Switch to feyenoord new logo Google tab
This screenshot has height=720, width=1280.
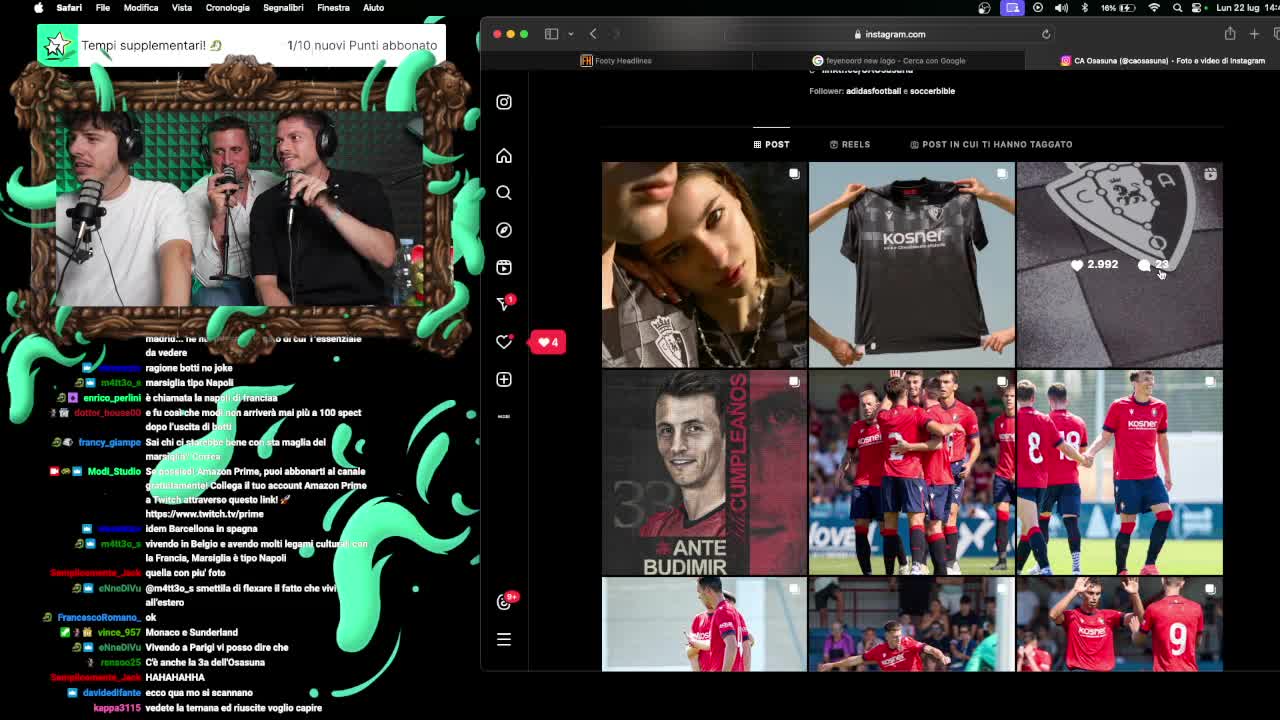coord(889,60)
